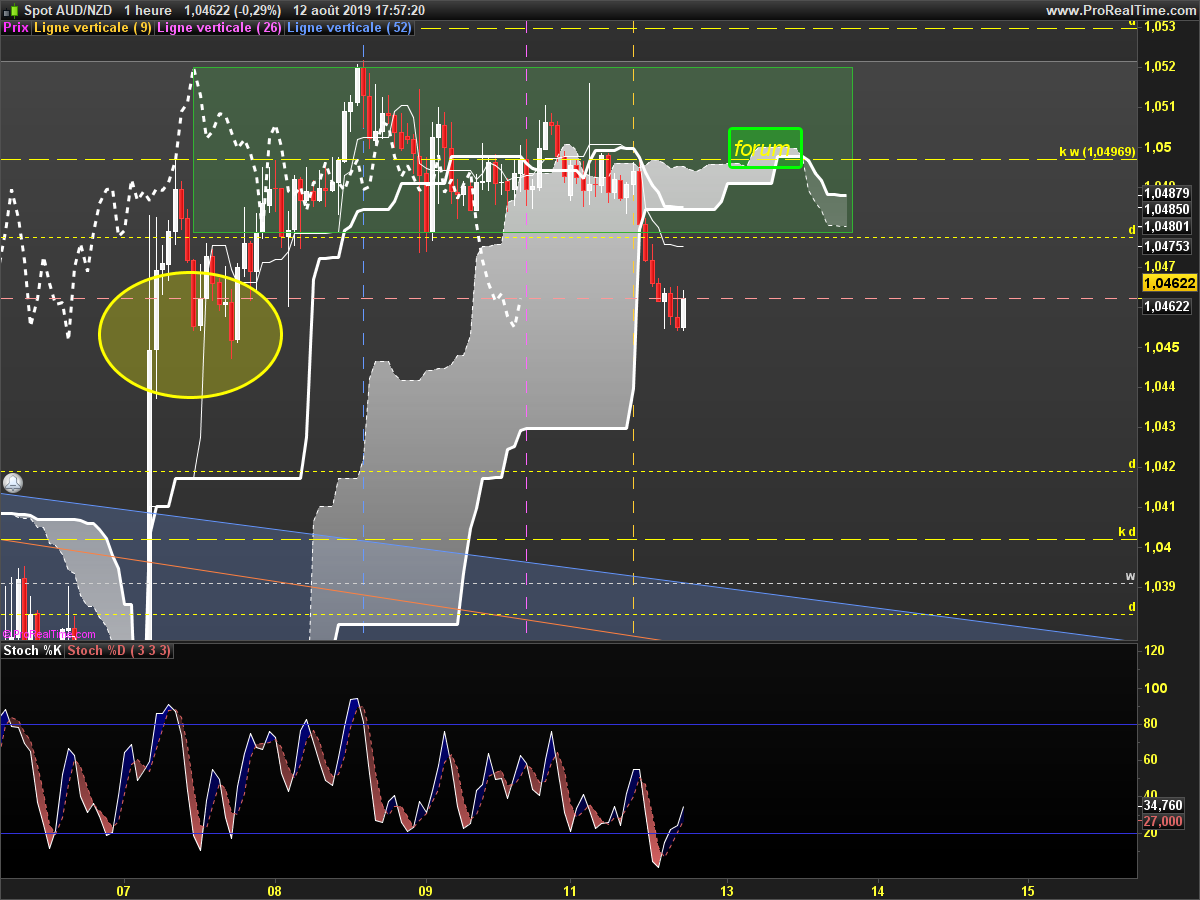
Task: Click the highlighted 1,04622 current price tag
Action: 1168,283
